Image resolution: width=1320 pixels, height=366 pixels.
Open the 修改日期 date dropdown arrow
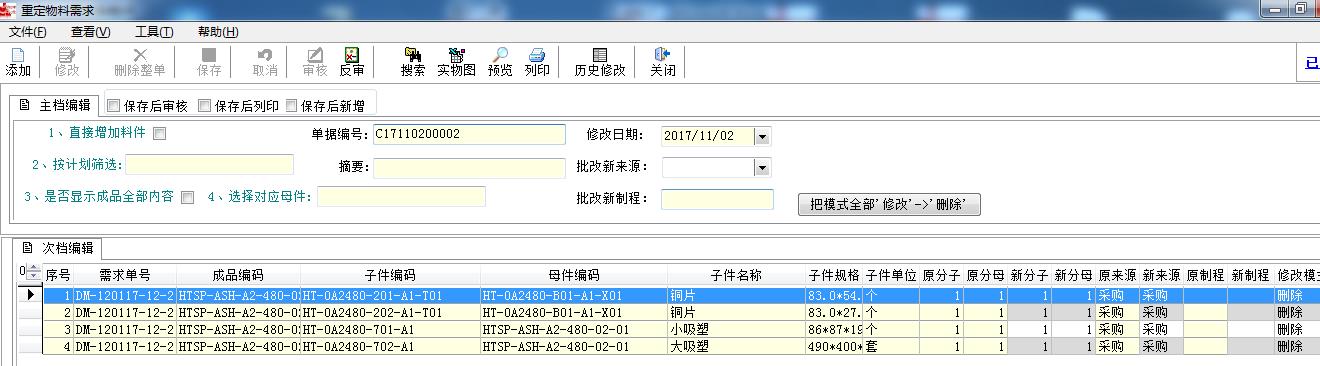click(762, 136)
